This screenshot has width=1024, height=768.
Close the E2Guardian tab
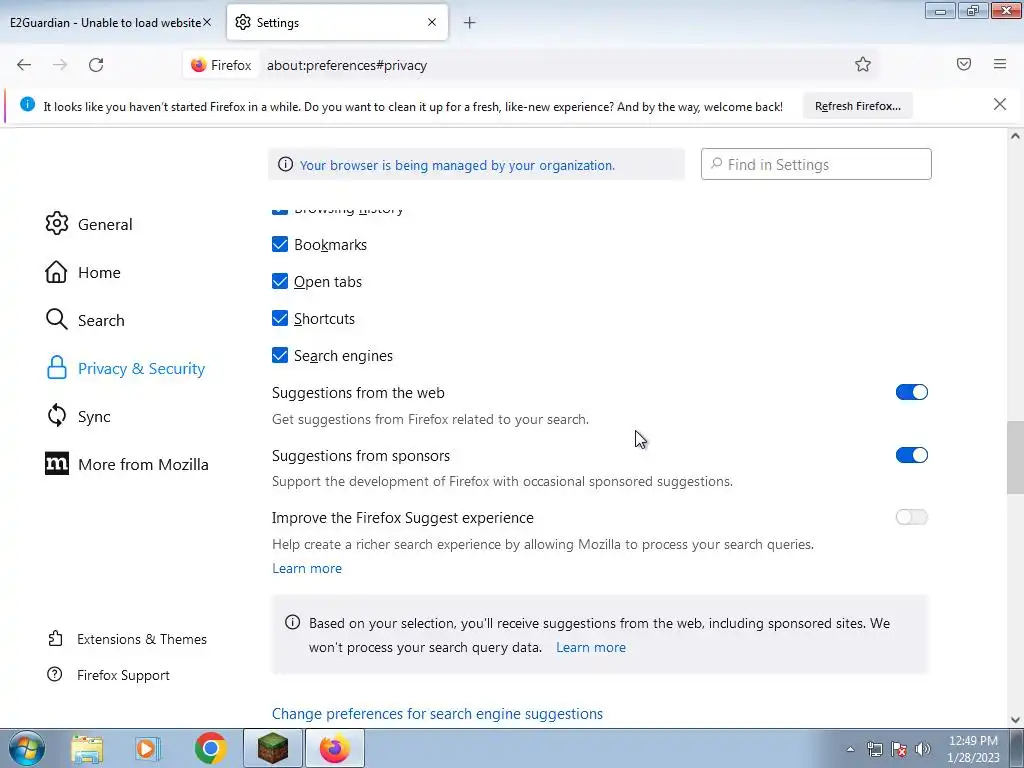coord(206,22)
